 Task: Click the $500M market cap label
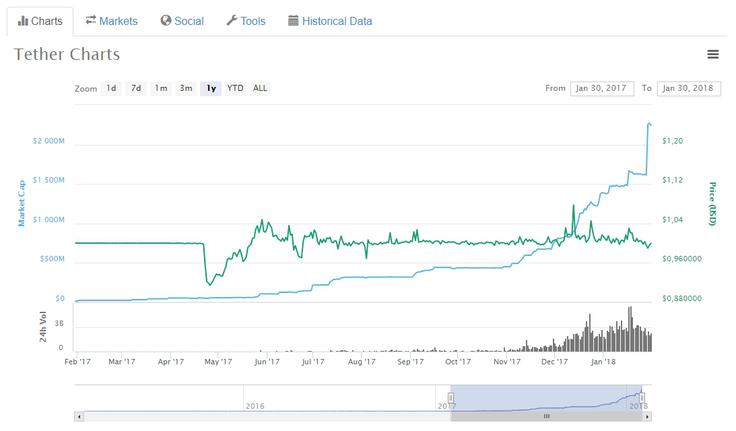point(52,259)
